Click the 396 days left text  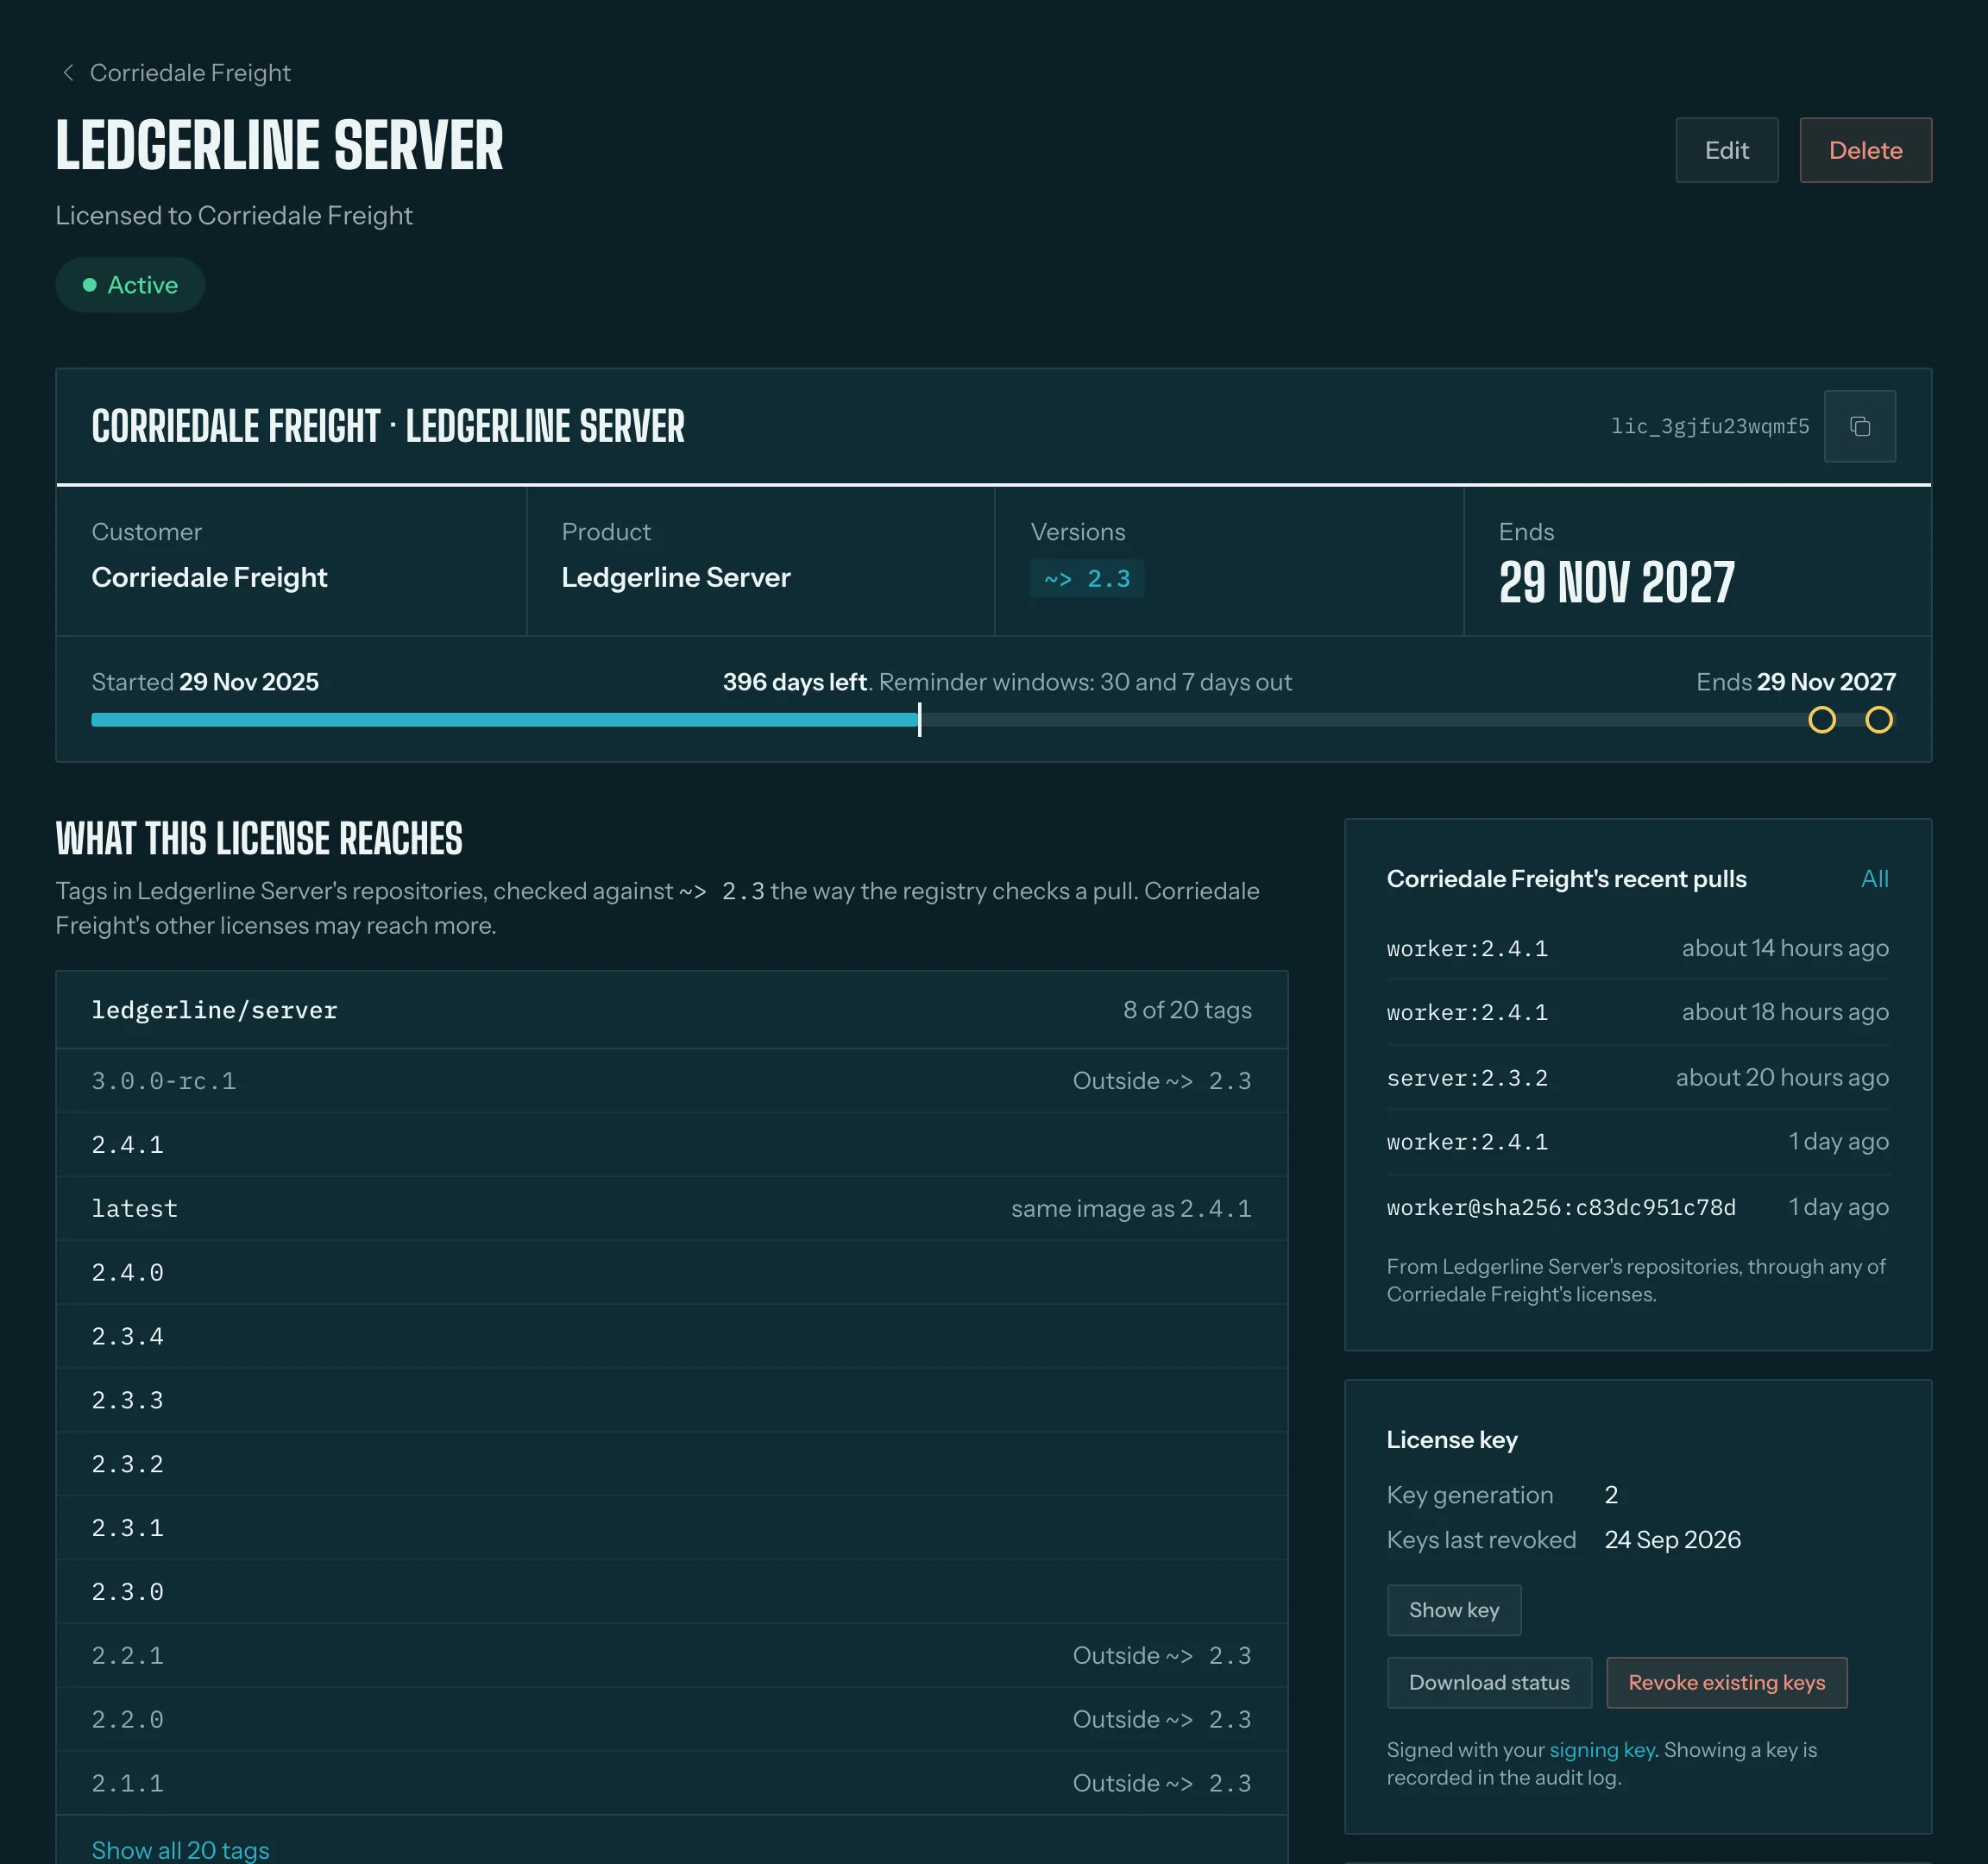(x=794, y=682)
